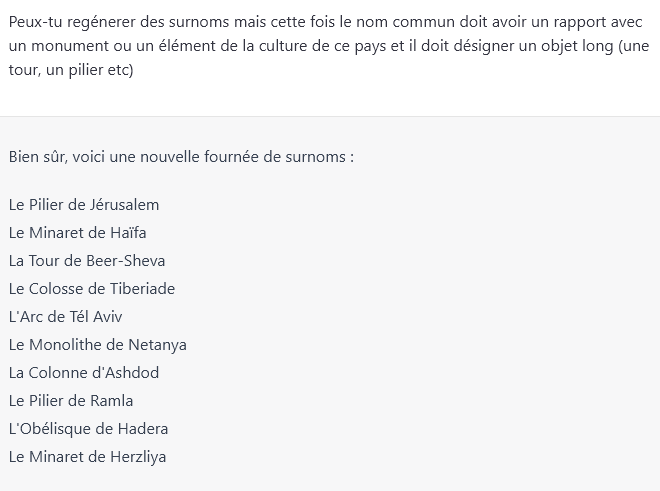This screenshot has height=491, width=660.
Task: Select the "L'Arc de Tél Aviv" line
Action: pos(66,317)
